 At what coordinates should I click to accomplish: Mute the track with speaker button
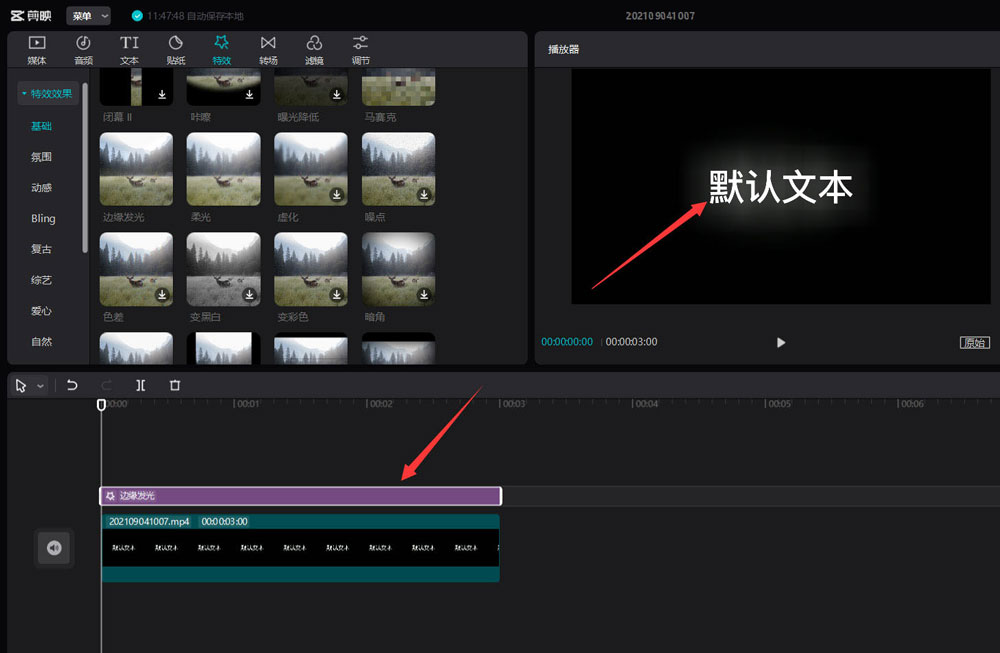(54, 548)
